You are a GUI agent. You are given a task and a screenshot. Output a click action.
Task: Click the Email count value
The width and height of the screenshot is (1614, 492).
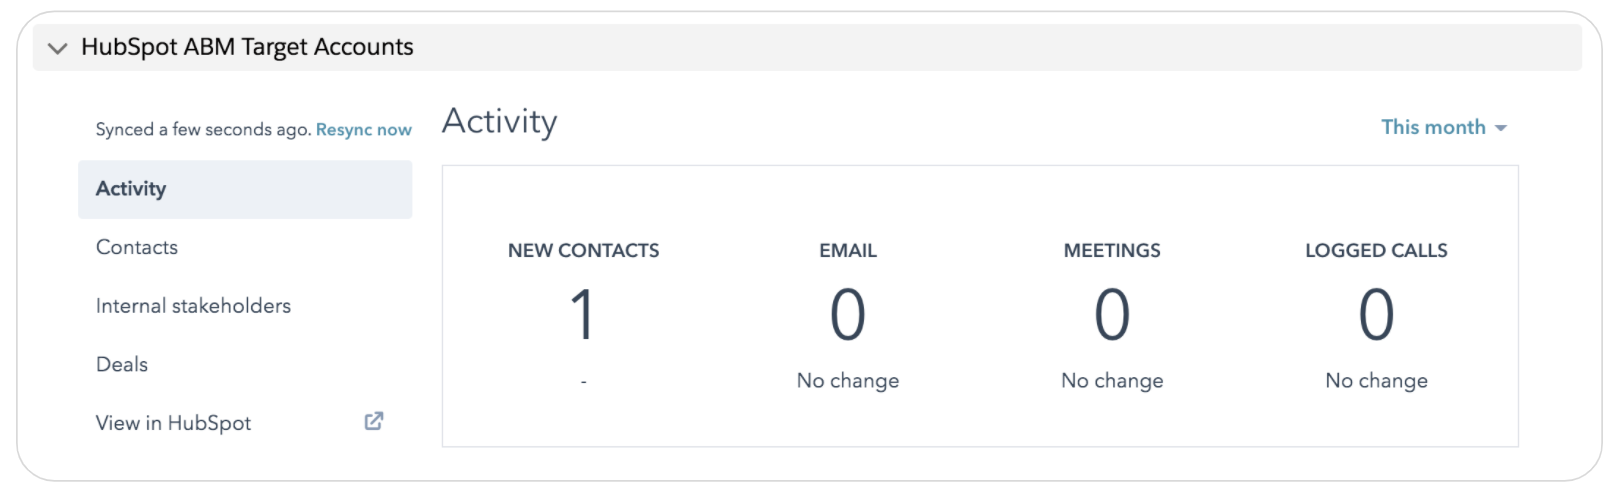pyautogui.click(x=847, y=315)
